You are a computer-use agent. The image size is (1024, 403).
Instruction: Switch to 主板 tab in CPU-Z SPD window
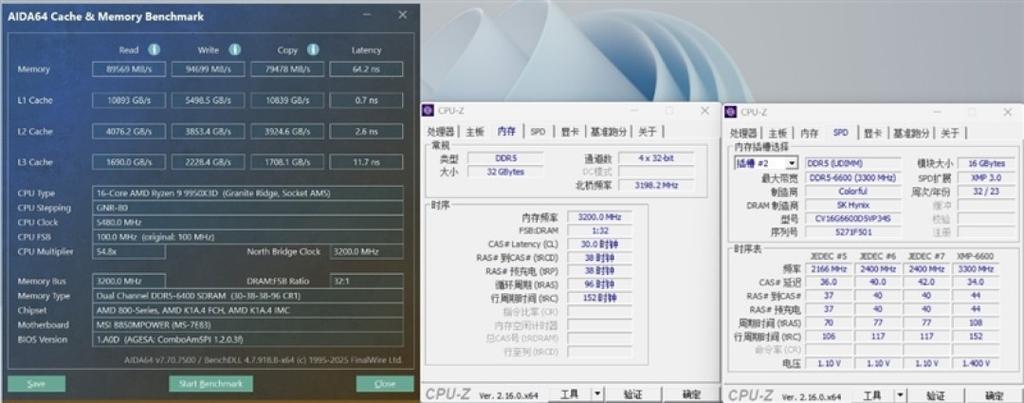[x=778, y=133]
